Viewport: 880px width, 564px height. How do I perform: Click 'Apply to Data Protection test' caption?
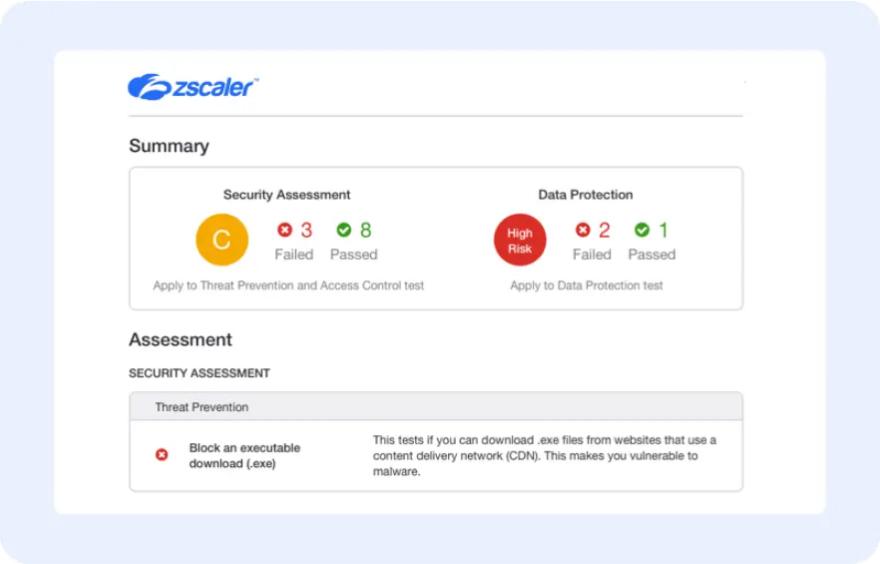(586, 286)
